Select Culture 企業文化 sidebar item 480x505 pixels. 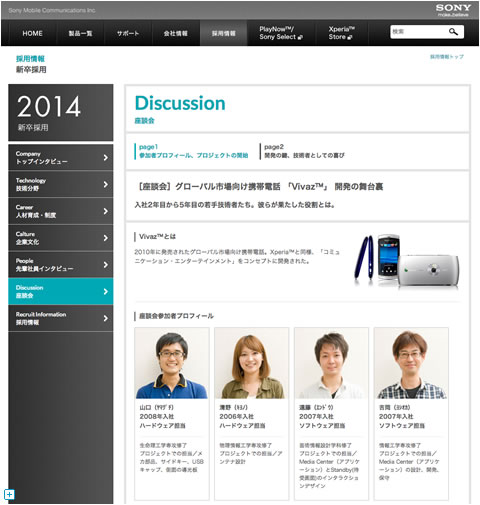pos(61,238)
